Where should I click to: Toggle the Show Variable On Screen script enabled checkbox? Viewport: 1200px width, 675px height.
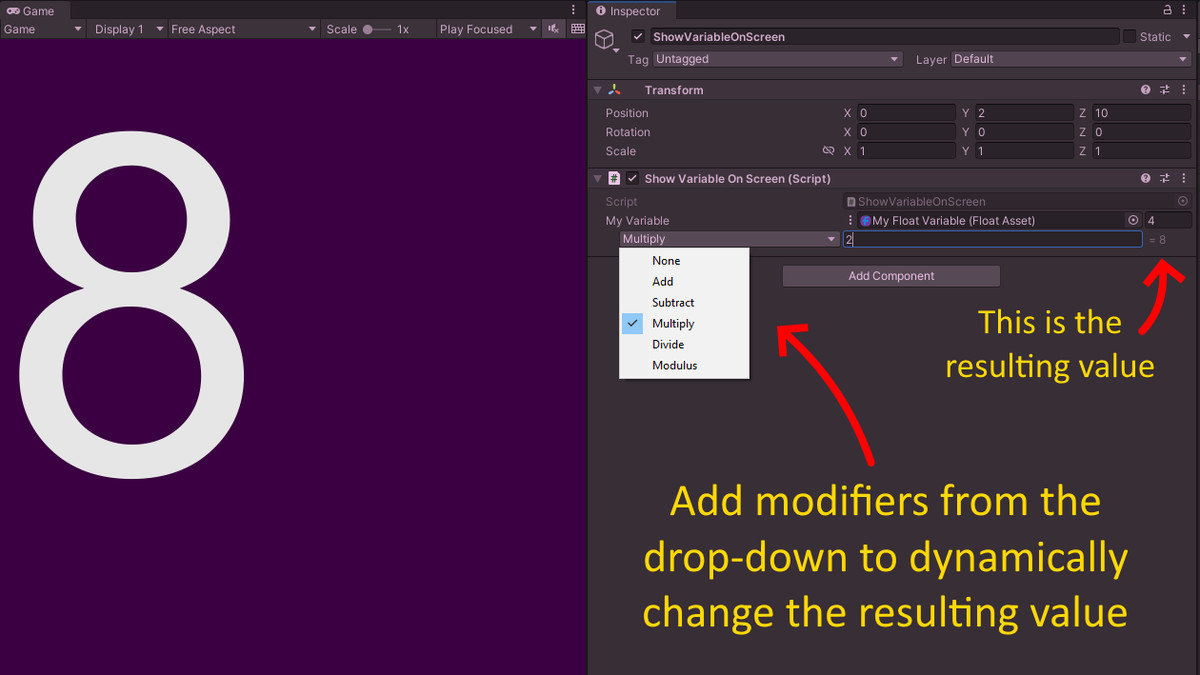[x=632, y=178]
